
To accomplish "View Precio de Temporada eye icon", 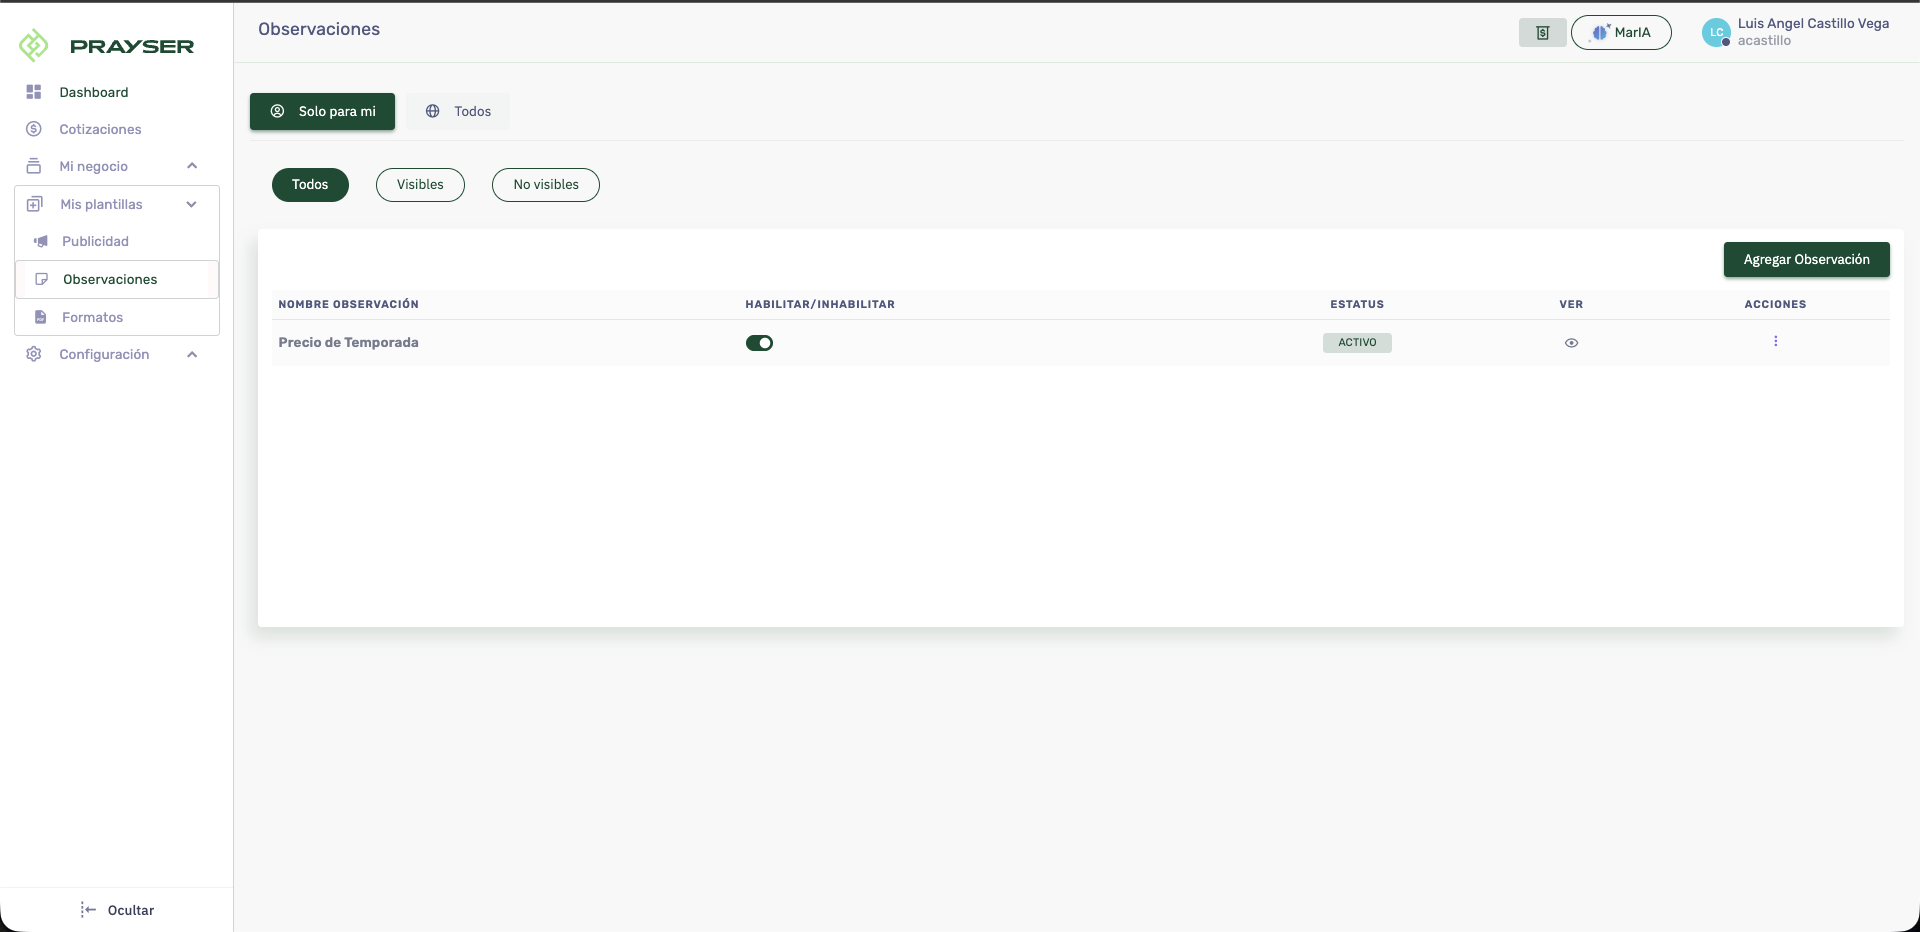I will tap(1571, 343).
